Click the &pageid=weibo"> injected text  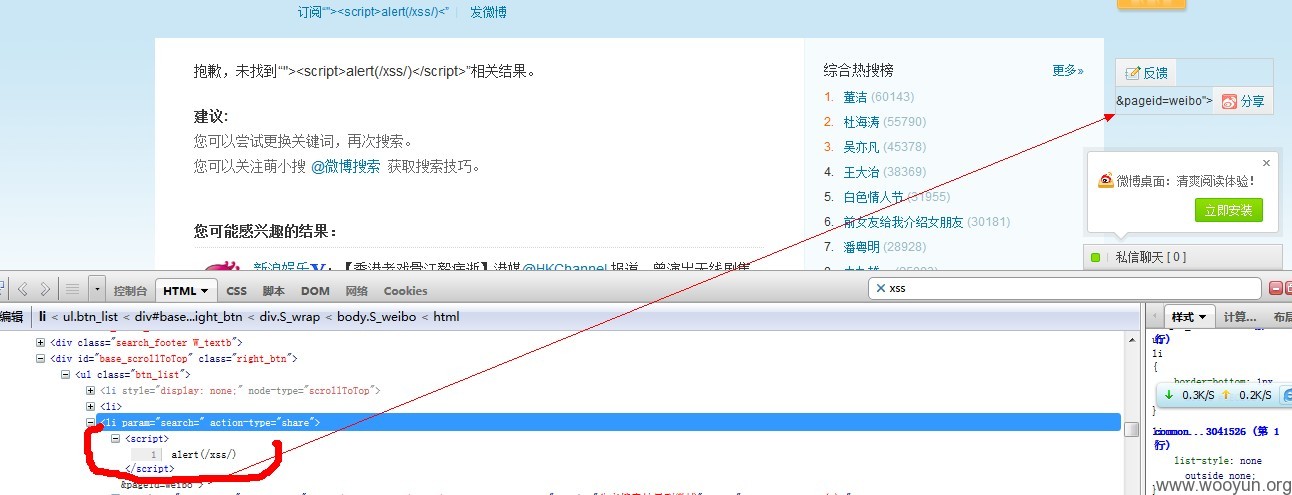1164,101
